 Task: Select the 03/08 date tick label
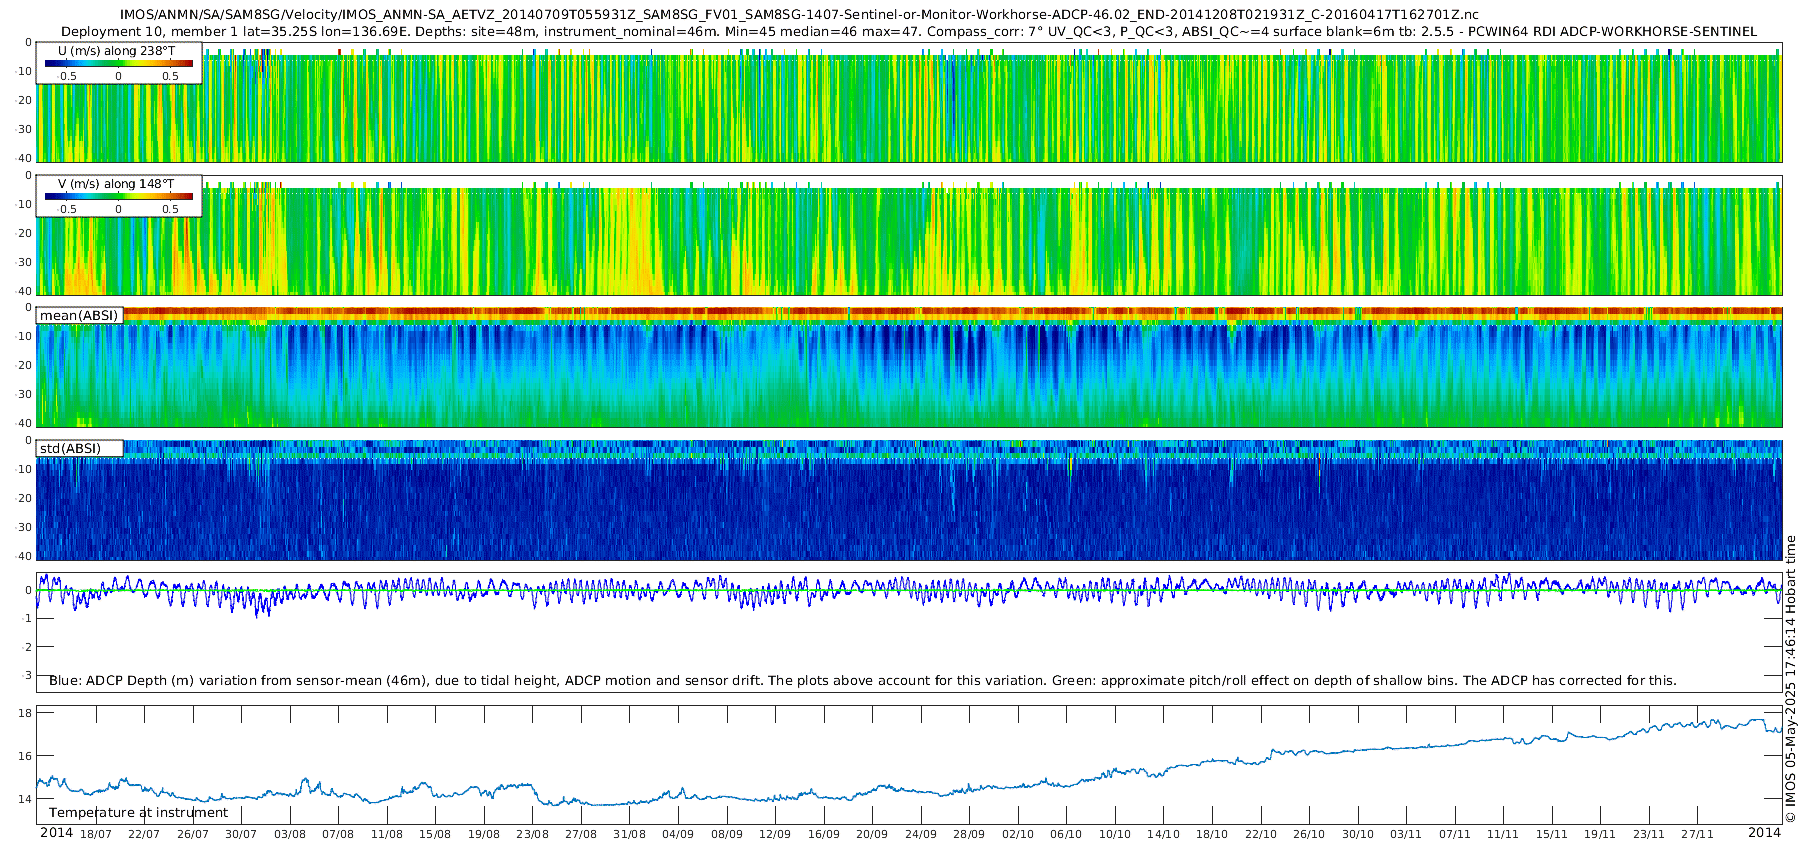(x=290, y=834)
